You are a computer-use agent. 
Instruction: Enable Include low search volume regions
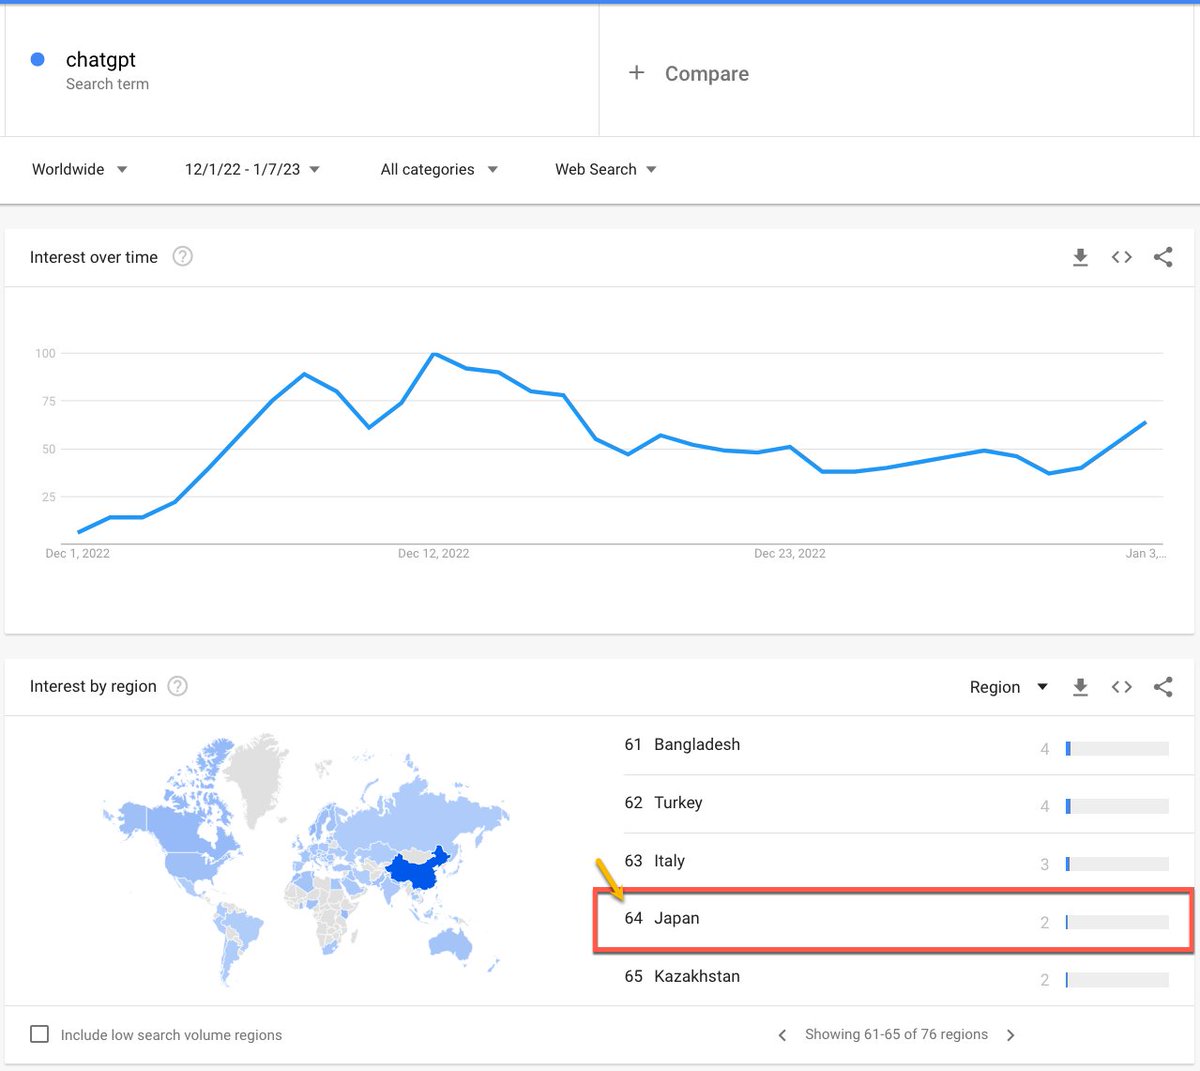coord(39,1034)
